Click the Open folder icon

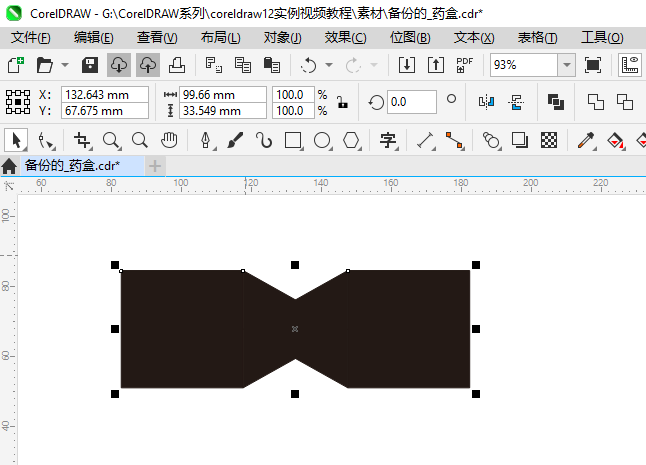(x=44, y=65)
